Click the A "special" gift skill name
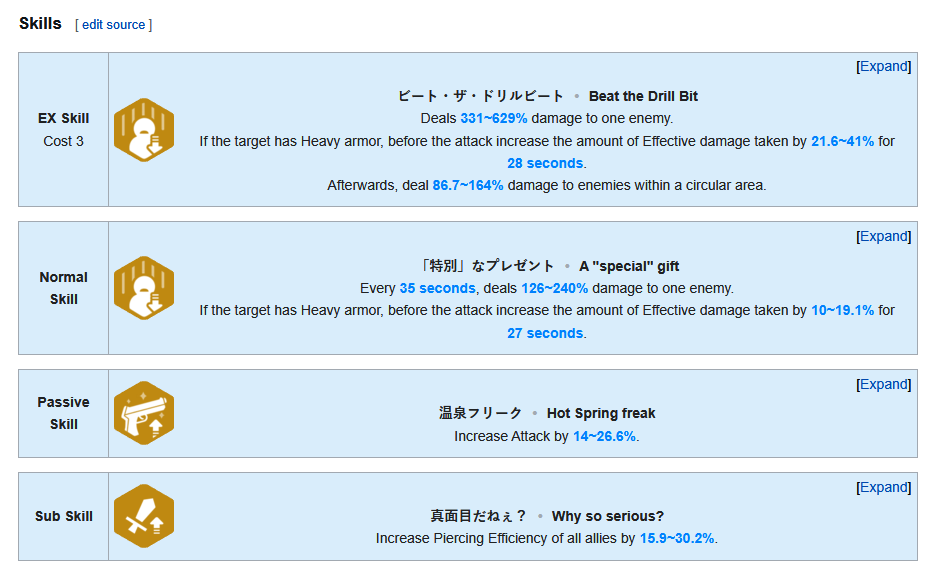The height and width of the screenshot is (580, 934). [x=629, y=266]
